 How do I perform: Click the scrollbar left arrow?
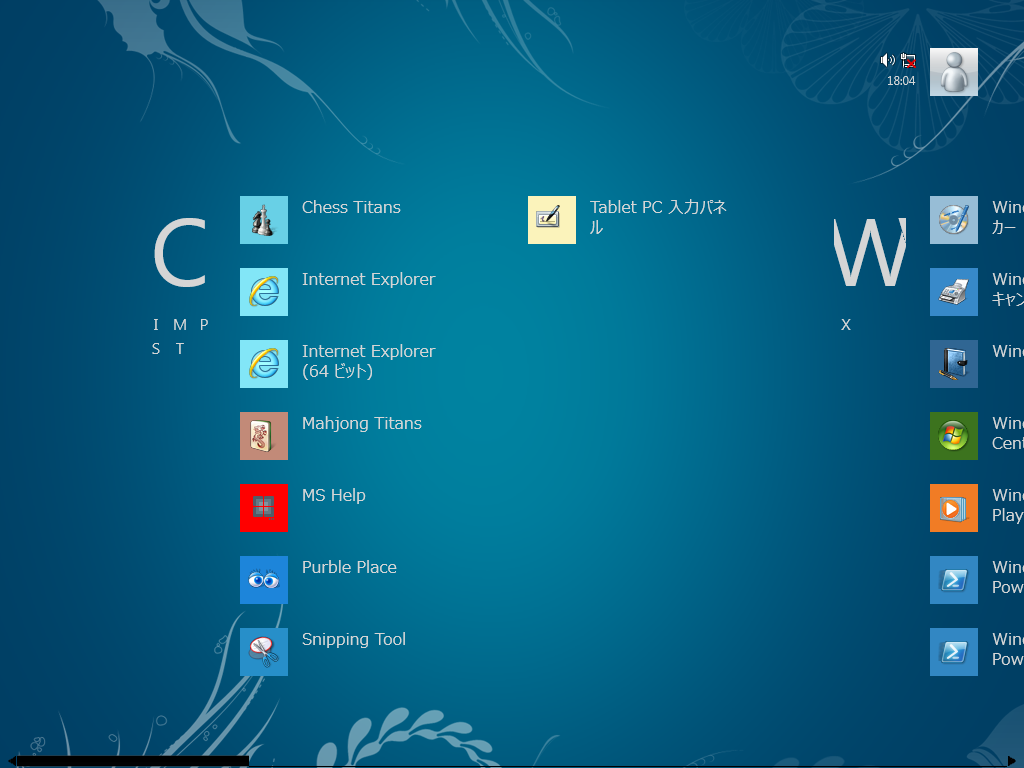point(11,761)
